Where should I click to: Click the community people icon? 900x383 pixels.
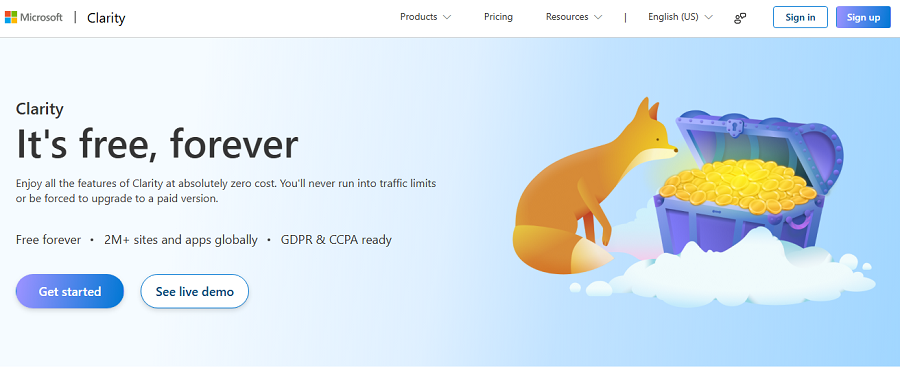point(740,18)
